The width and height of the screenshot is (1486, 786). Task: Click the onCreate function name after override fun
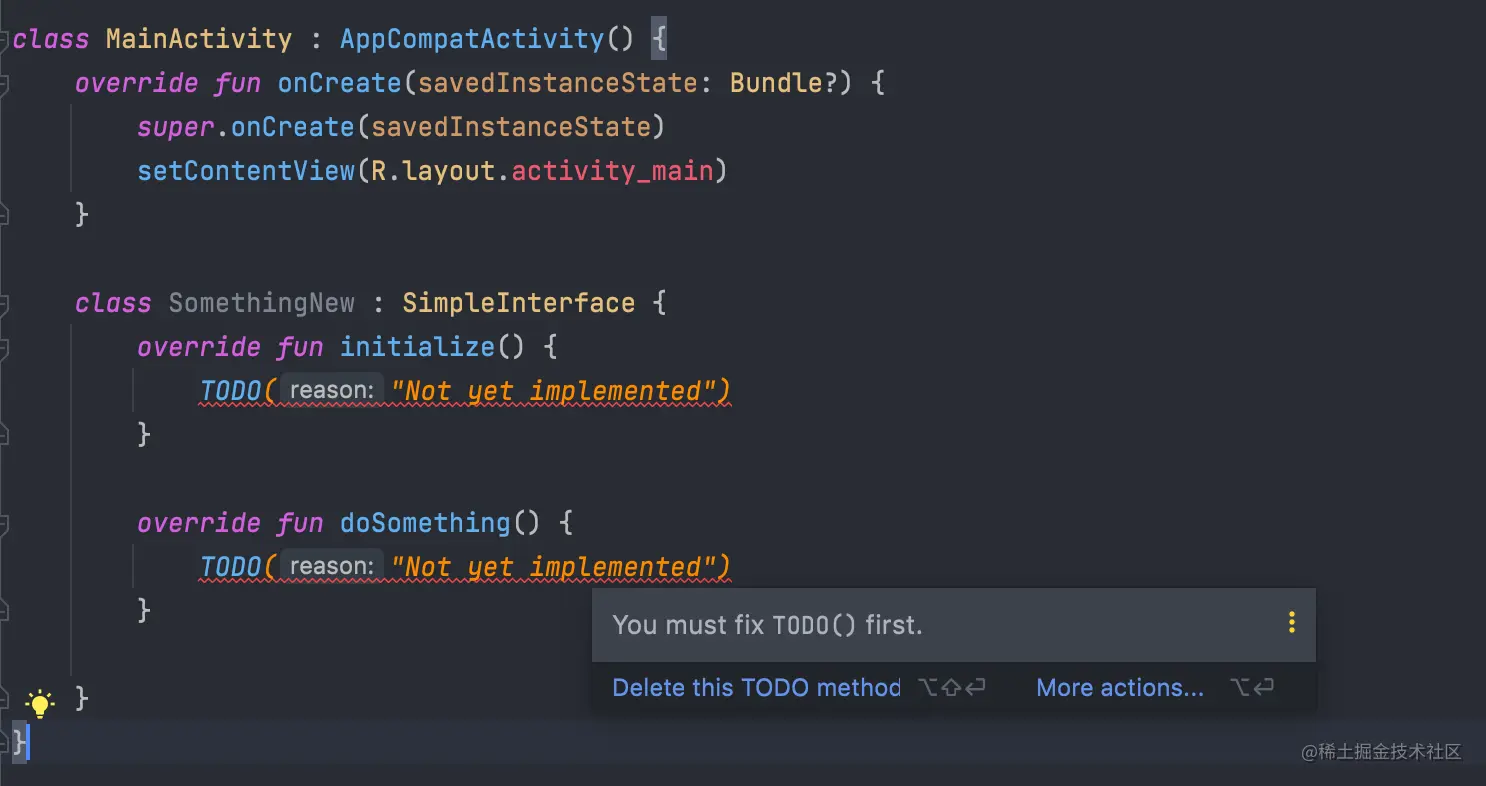pyautogui.click(x=340, y=83)
